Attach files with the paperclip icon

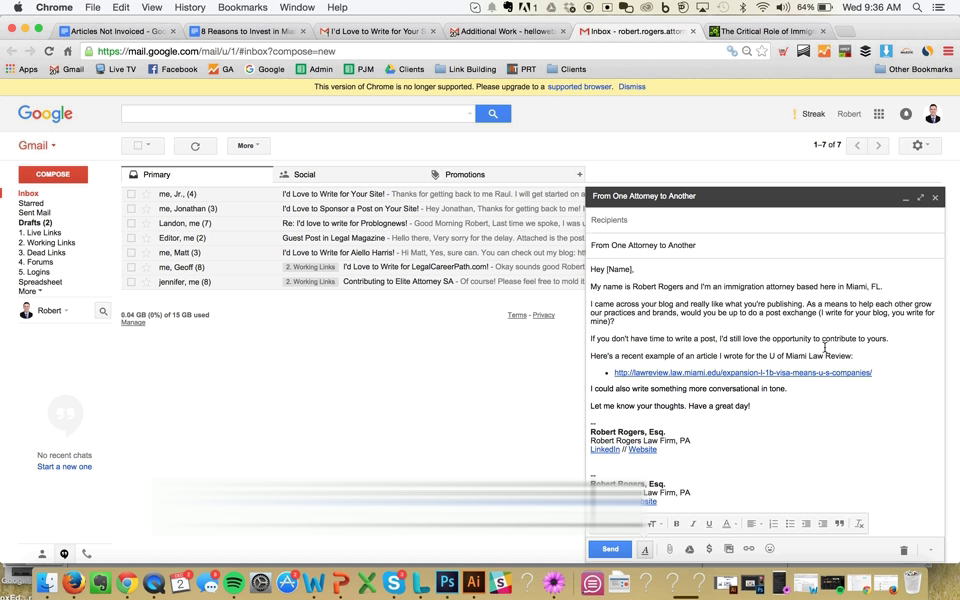click(670, 549)
